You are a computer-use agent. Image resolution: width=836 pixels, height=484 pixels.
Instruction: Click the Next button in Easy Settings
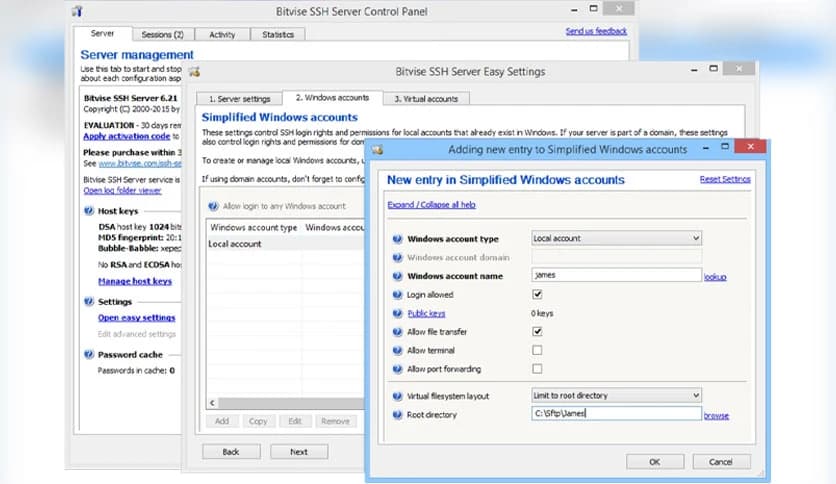299,451
